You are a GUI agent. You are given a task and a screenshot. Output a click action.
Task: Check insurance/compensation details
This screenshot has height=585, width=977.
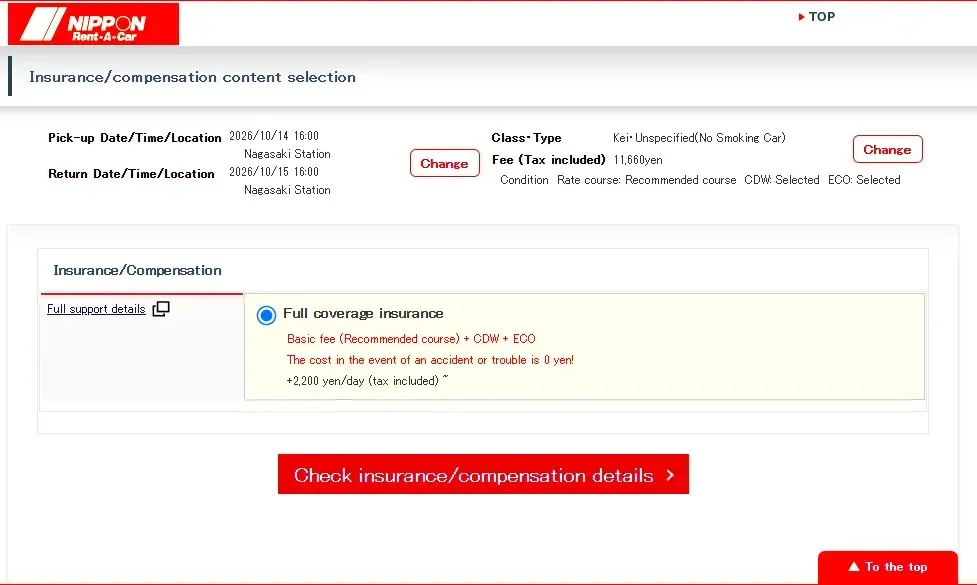(484, 474)
